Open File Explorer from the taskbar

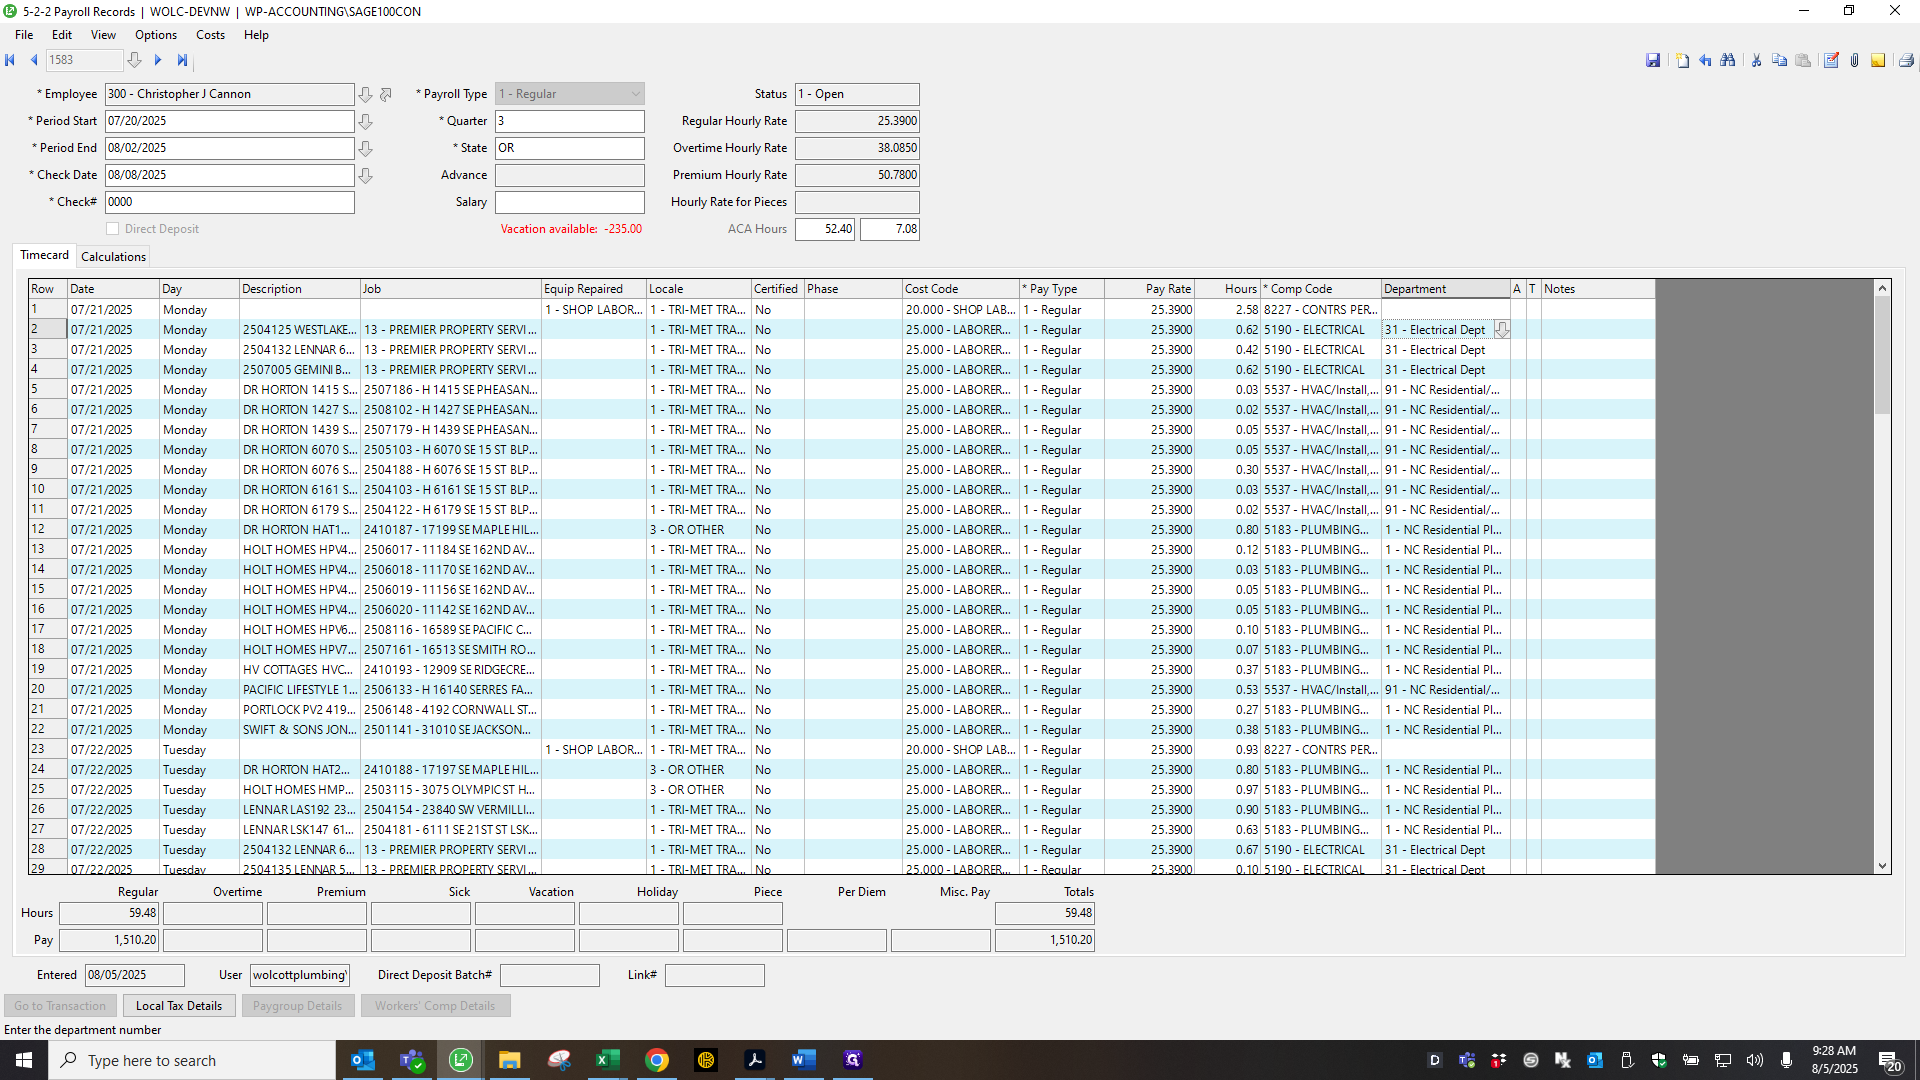[x=510, y=1060]
